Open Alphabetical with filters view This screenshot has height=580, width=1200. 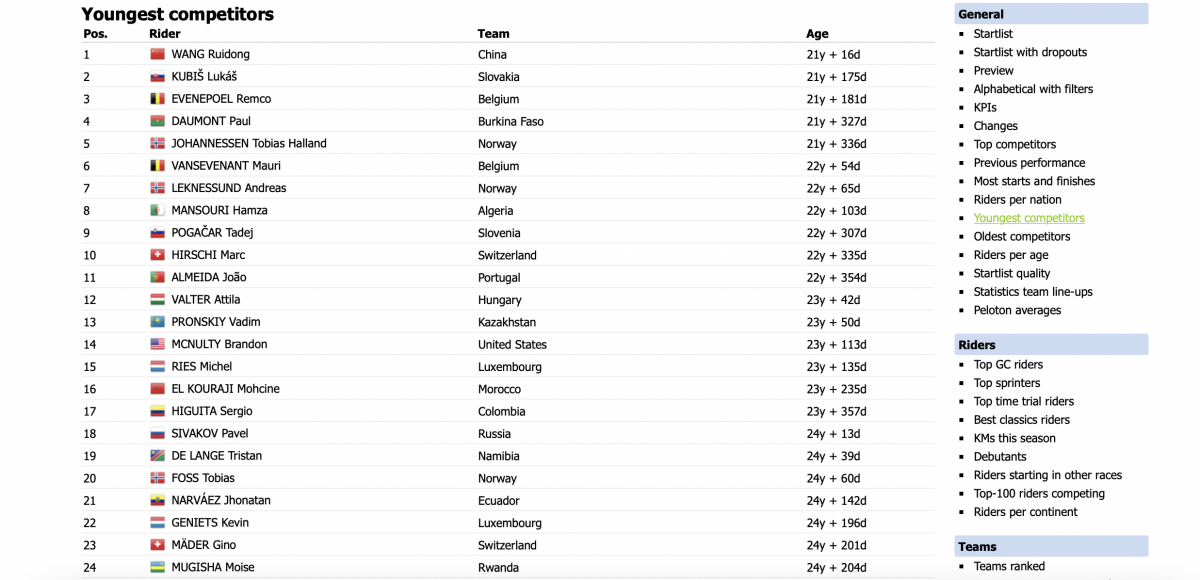click(1033, 89)
